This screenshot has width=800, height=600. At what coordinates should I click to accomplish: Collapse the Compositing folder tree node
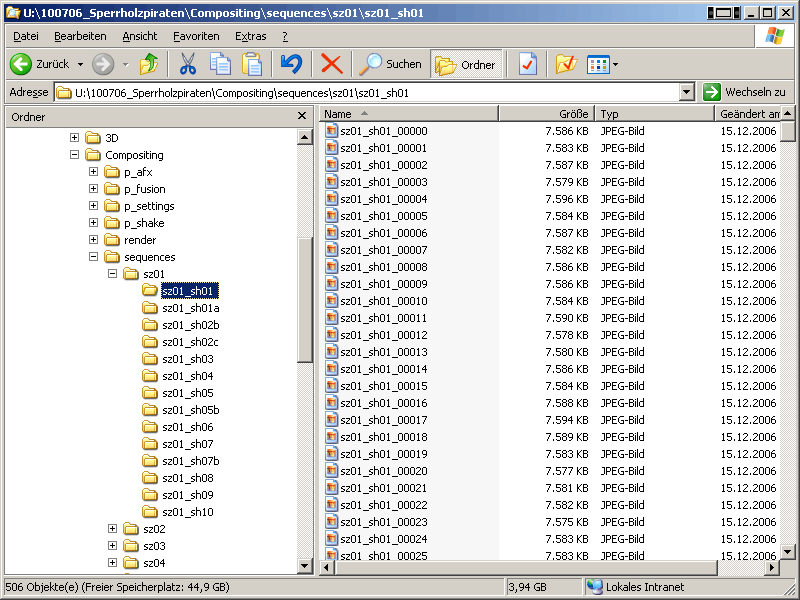[x=74, y=155]
